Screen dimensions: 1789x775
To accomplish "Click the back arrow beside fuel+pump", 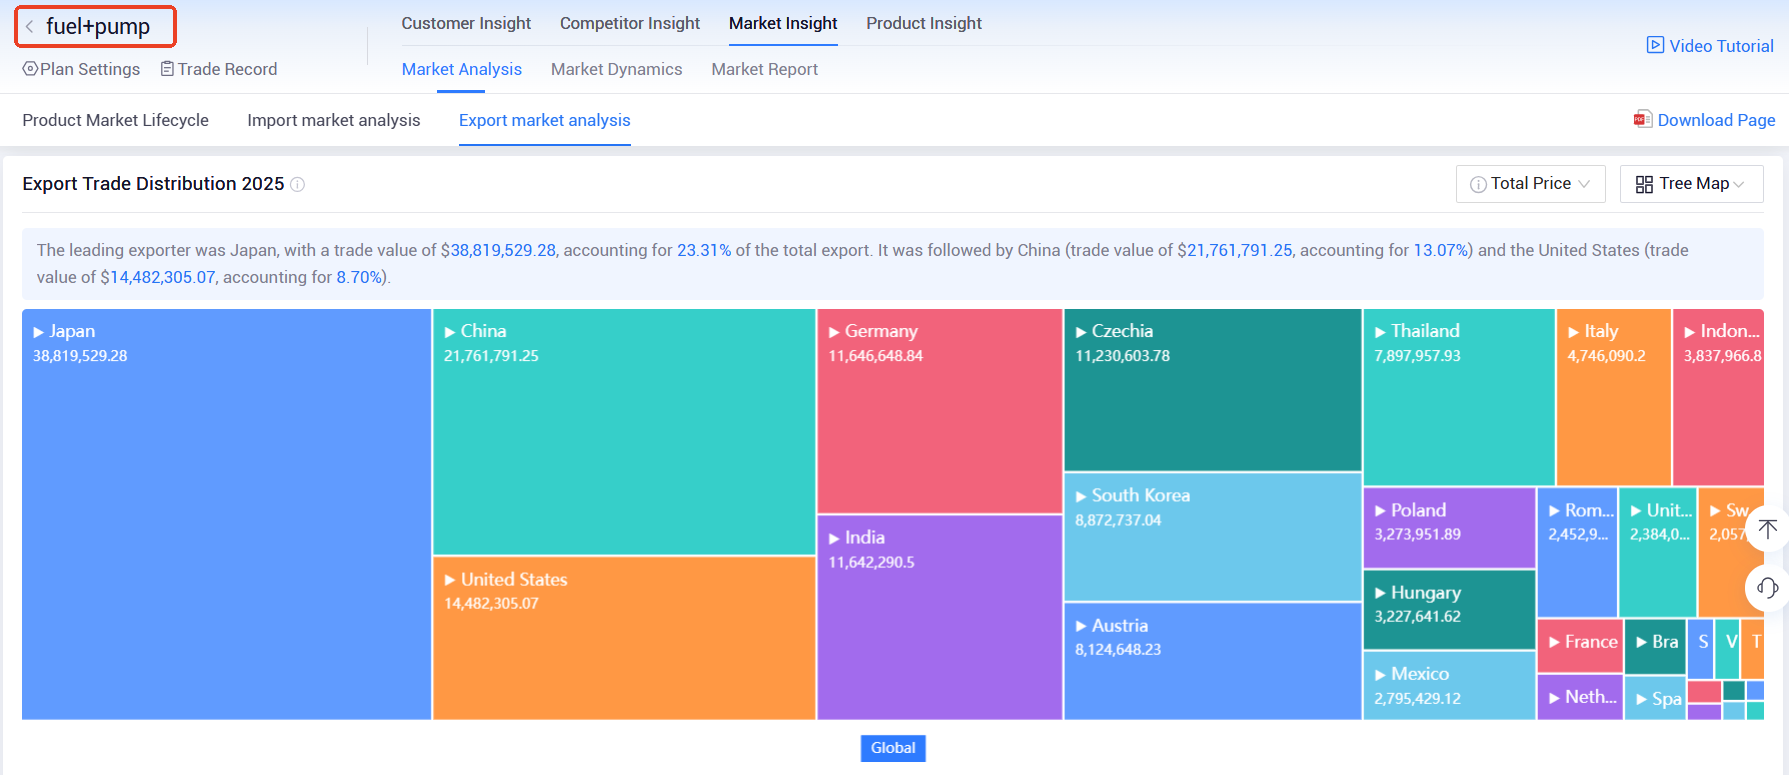I will [30, 27].
